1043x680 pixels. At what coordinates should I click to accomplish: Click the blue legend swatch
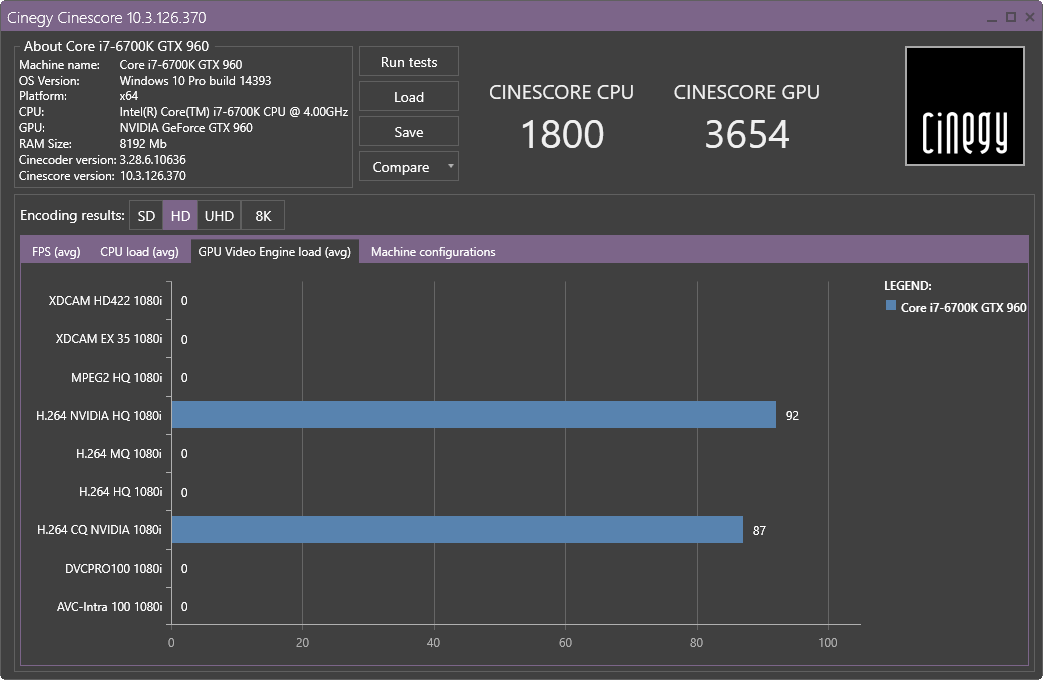(891, 306)
